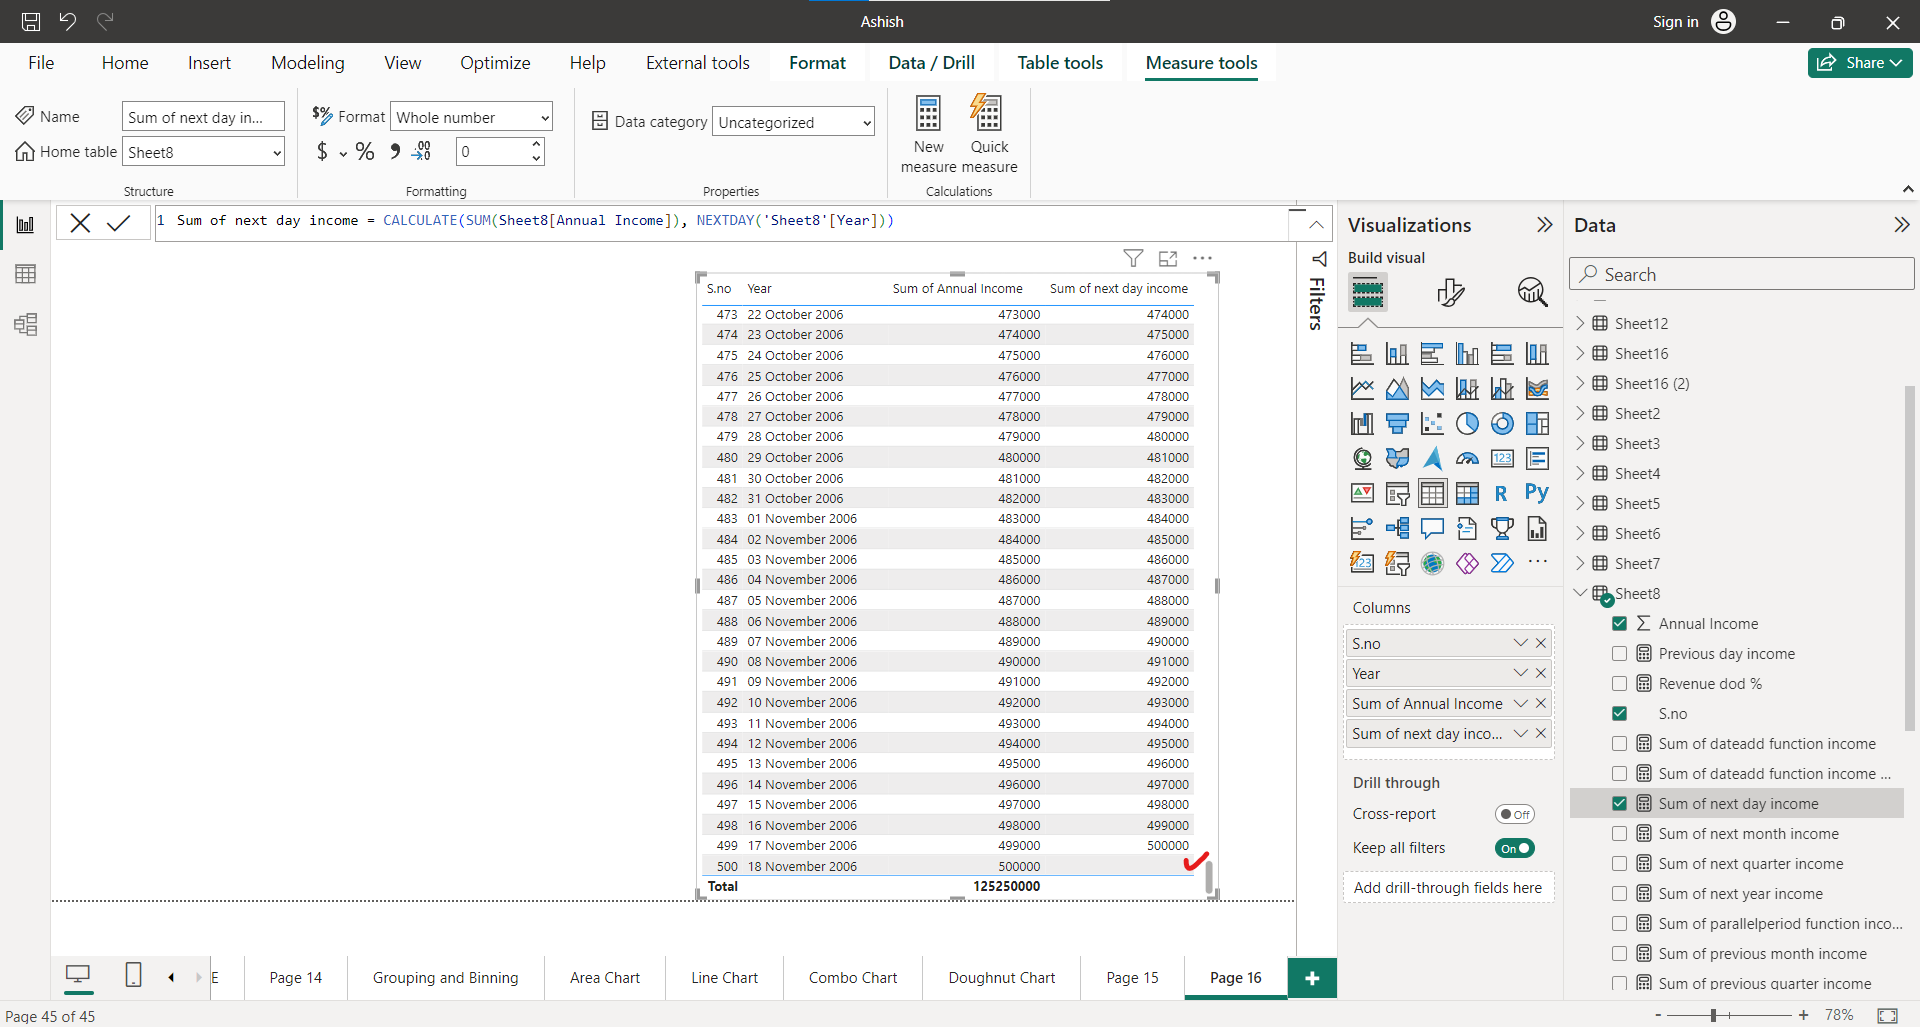Open the Quick measure dialog
The image size is (1920, 1027).
pos(988,133)
